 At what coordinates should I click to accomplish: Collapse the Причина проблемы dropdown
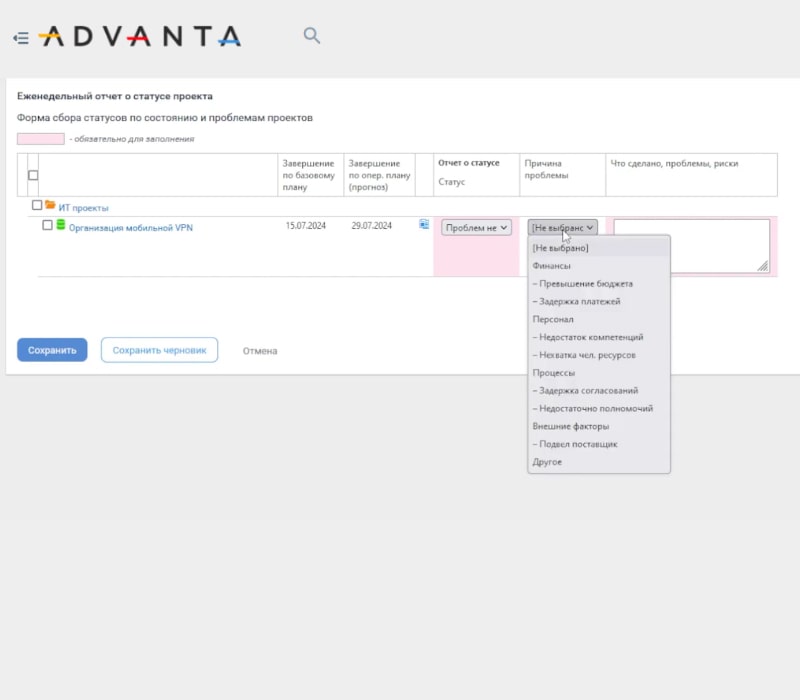click(562, 228)
